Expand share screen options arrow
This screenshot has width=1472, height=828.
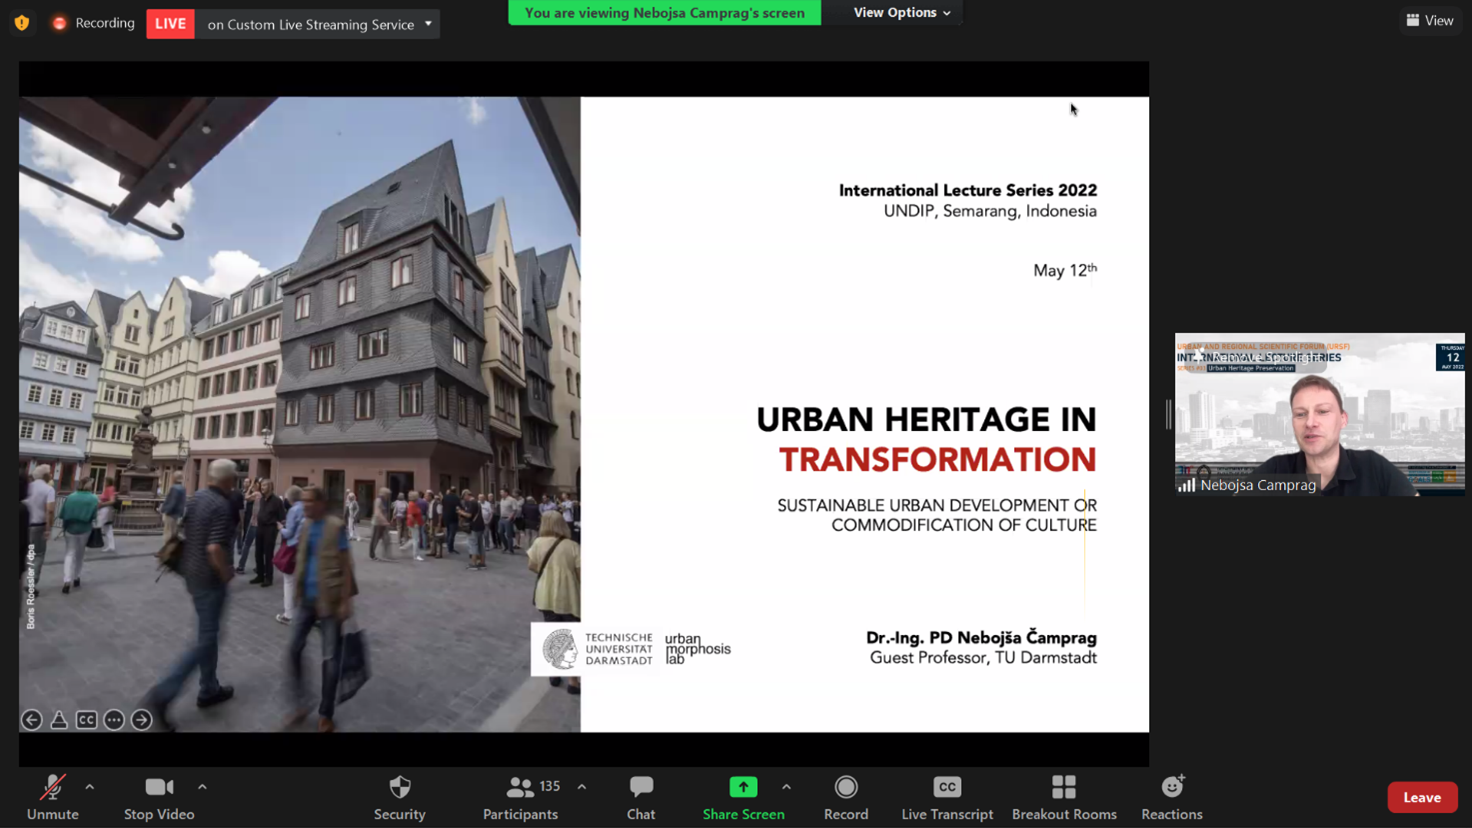tap(786, 787)
